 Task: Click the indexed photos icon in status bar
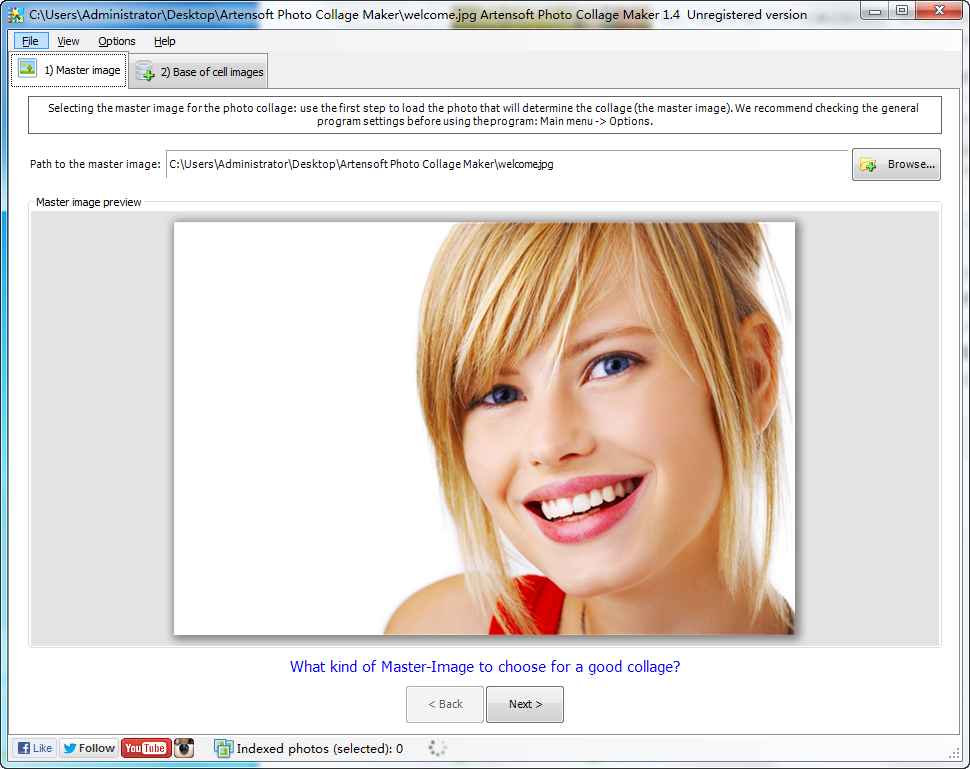(x=223, y=749)
